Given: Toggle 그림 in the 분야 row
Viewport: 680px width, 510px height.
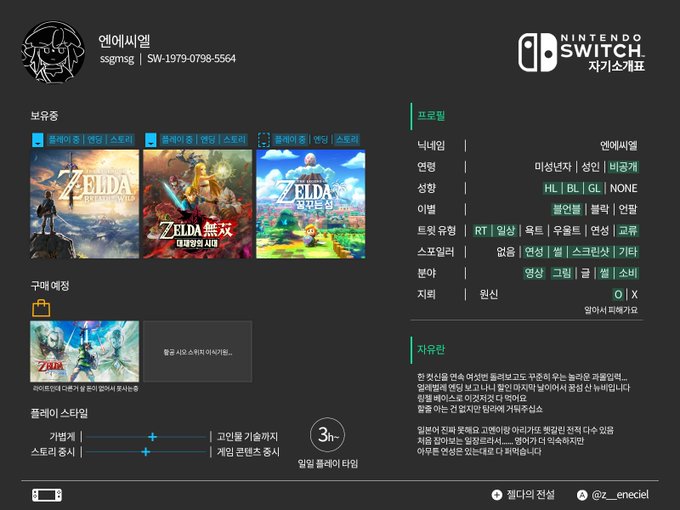Looking at the screenshot, I should (x=562, y=273).
